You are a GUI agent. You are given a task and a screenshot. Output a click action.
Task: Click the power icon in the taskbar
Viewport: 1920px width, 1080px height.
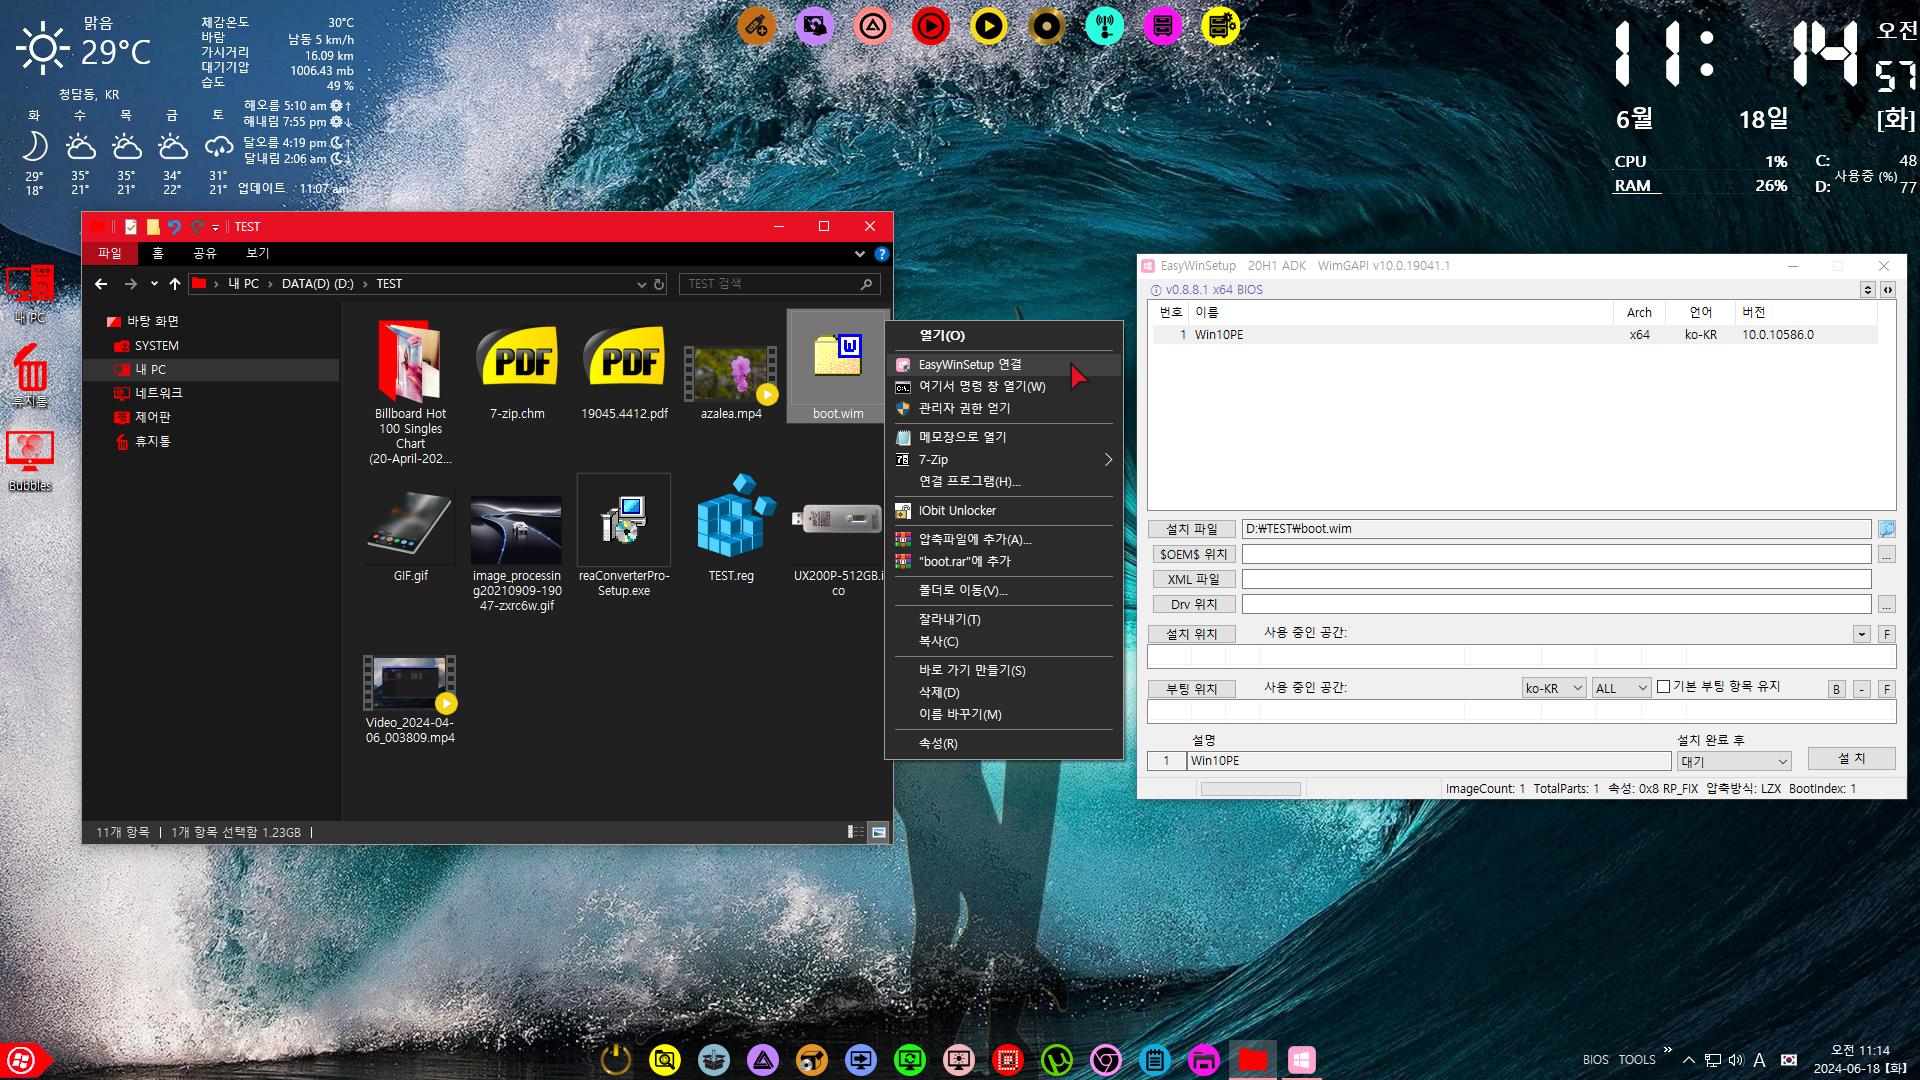[x=615, y=1059]
